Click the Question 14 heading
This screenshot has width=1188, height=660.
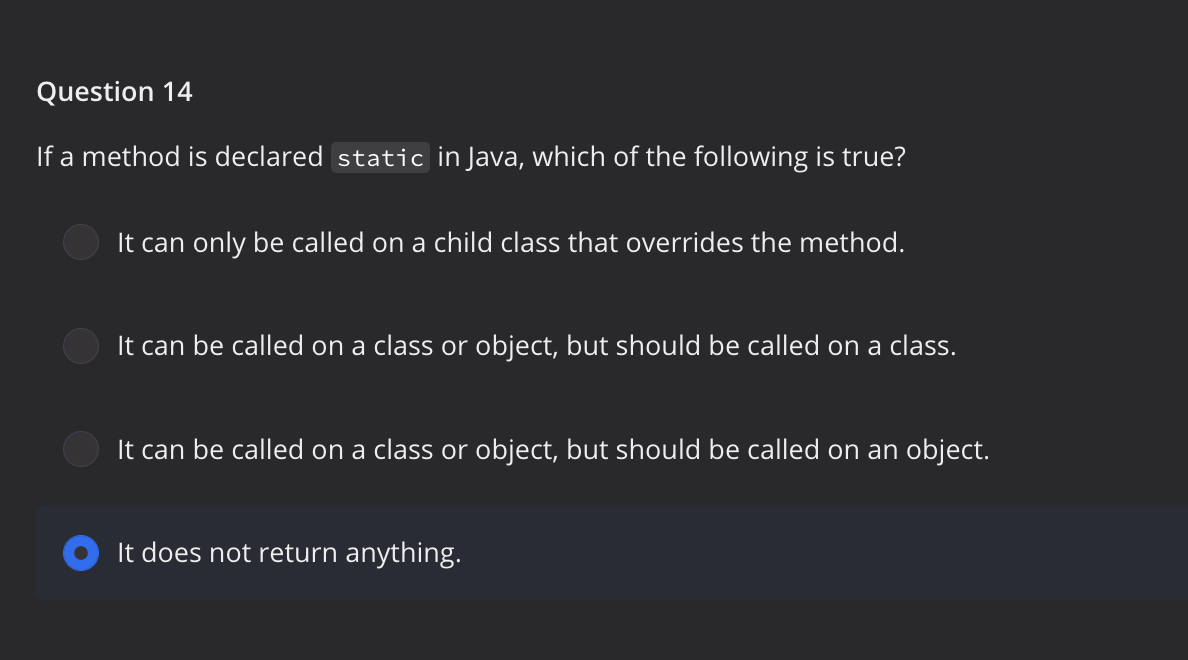tap(115, 91)
